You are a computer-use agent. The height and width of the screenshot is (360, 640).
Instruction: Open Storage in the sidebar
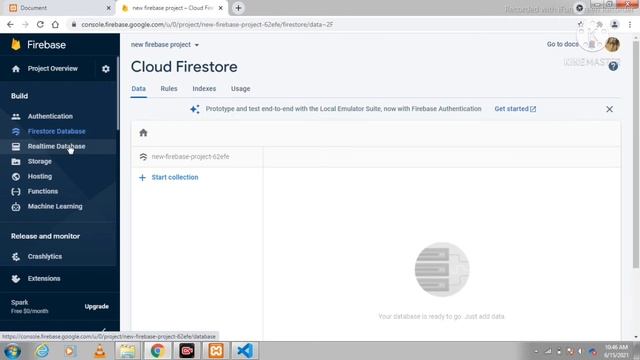[x=40, y=162]
